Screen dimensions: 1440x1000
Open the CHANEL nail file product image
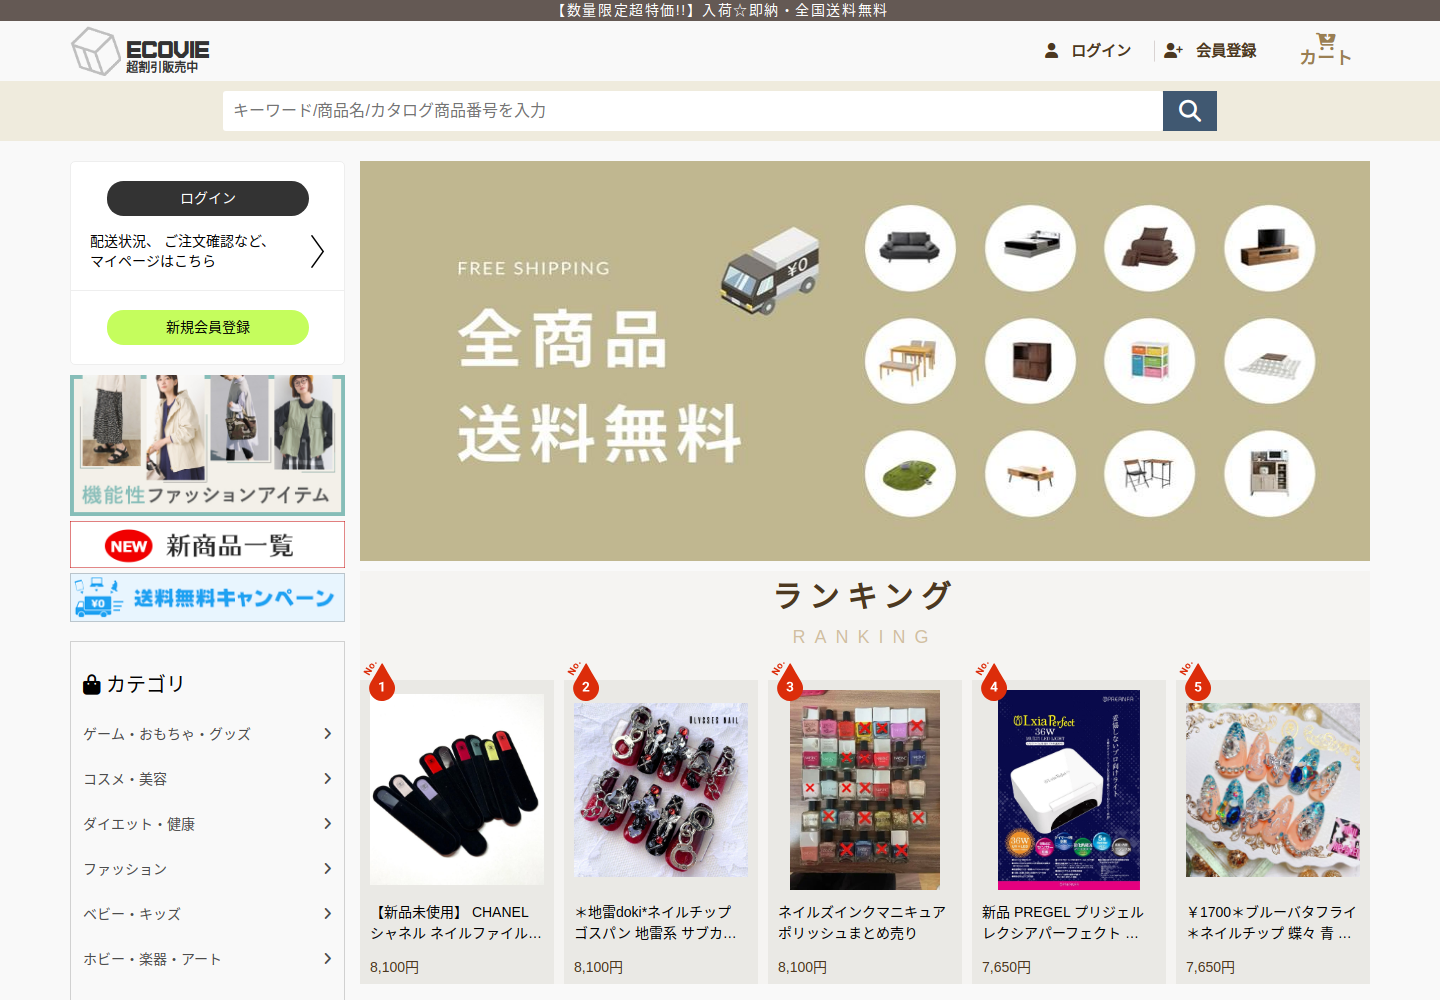[x=457, y=790]
